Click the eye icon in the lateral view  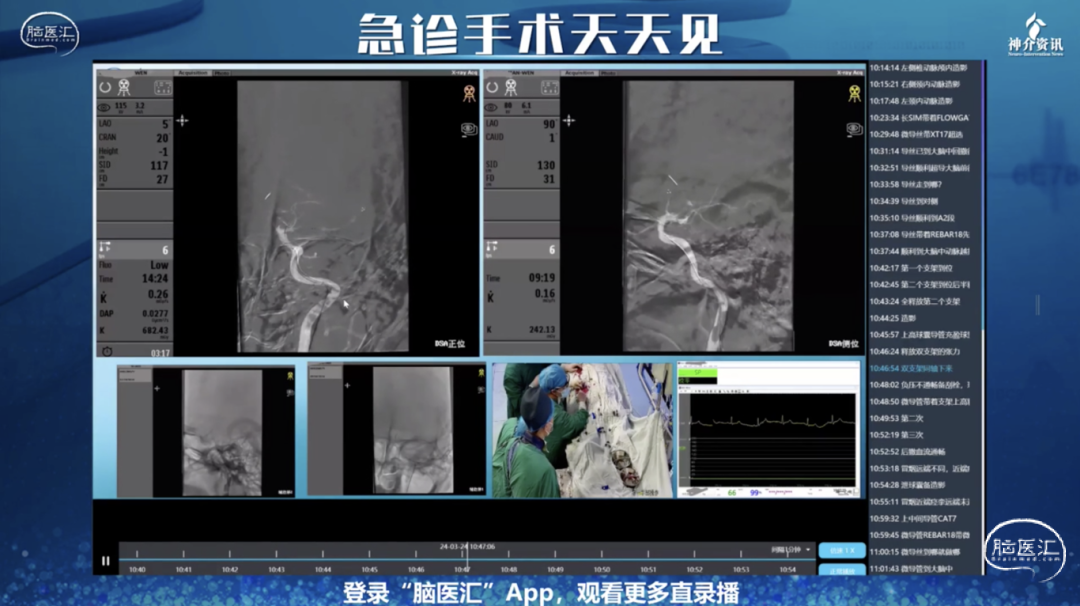(855, 129)
